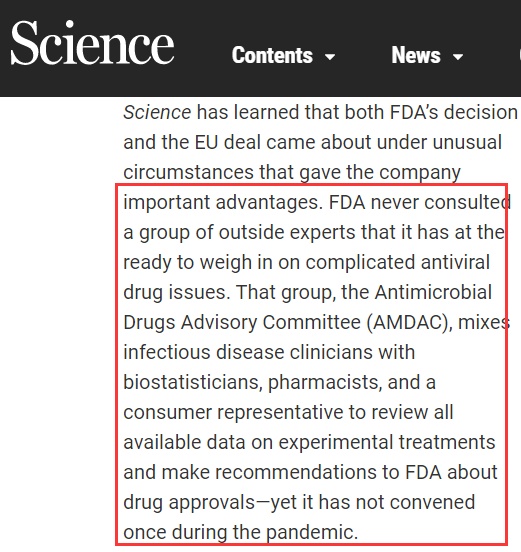Click "drug approvals" in the paragraph
This screenshot has width=521, height=552.
189,503
